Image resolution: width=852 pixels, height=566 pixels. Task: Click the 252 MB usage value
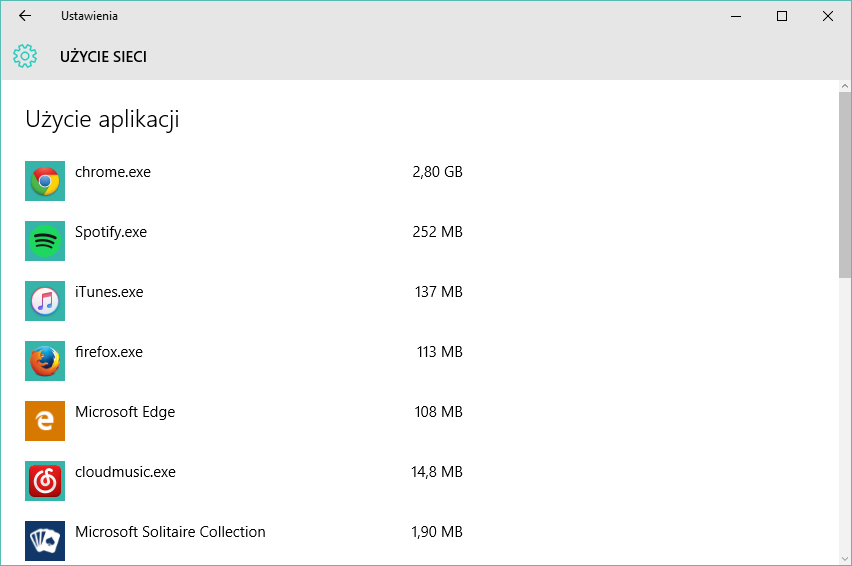click(x=437, y=232)
